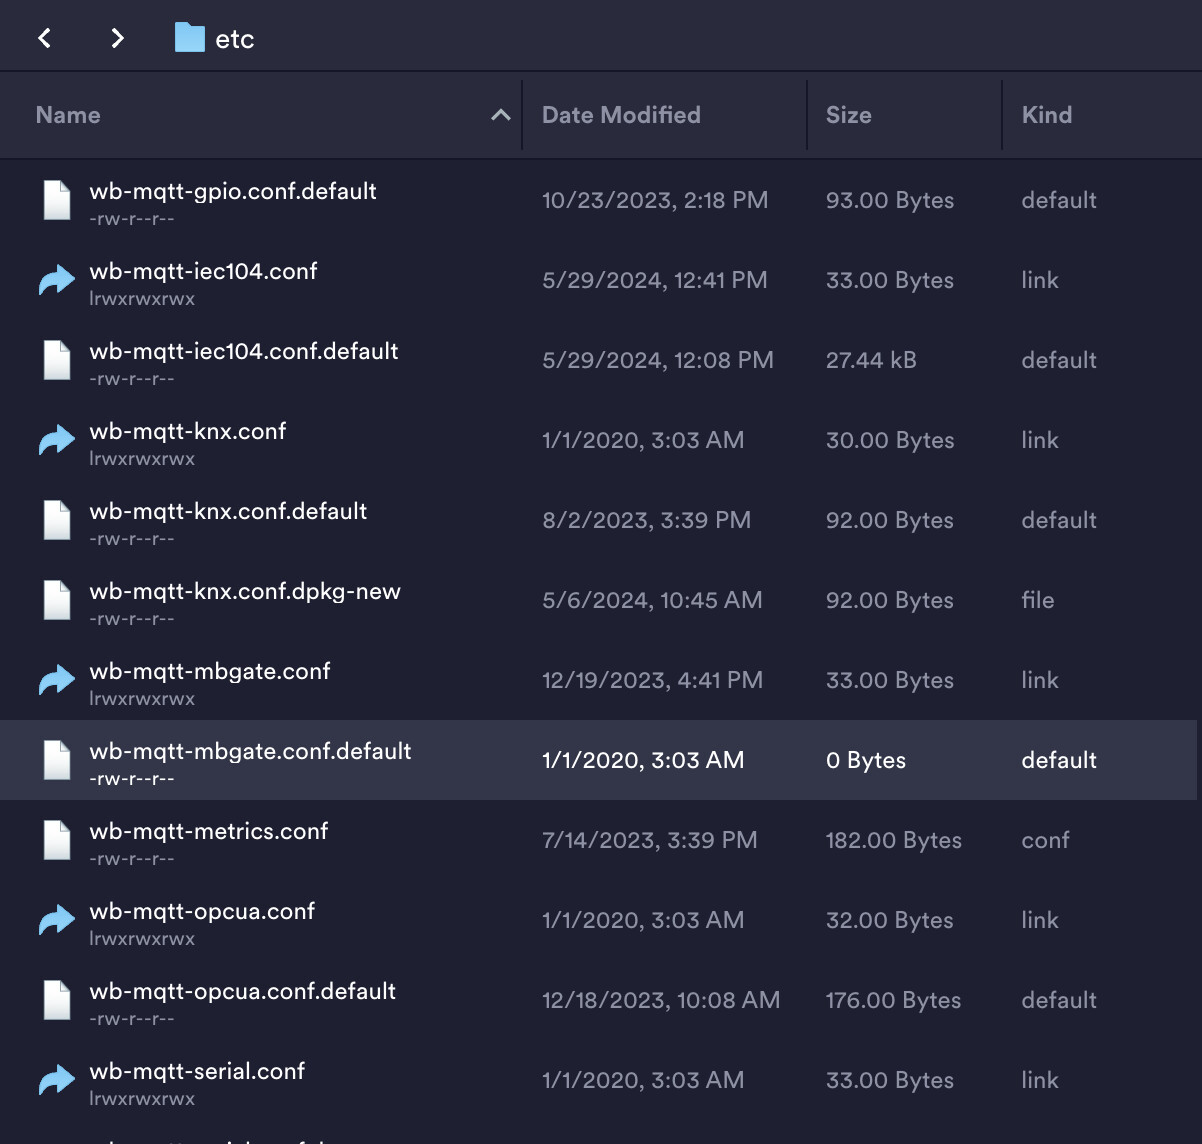Click date 5/29/2024, 12:41 PM
The image size is (1202, 1144).
click(x=655, y=280)
